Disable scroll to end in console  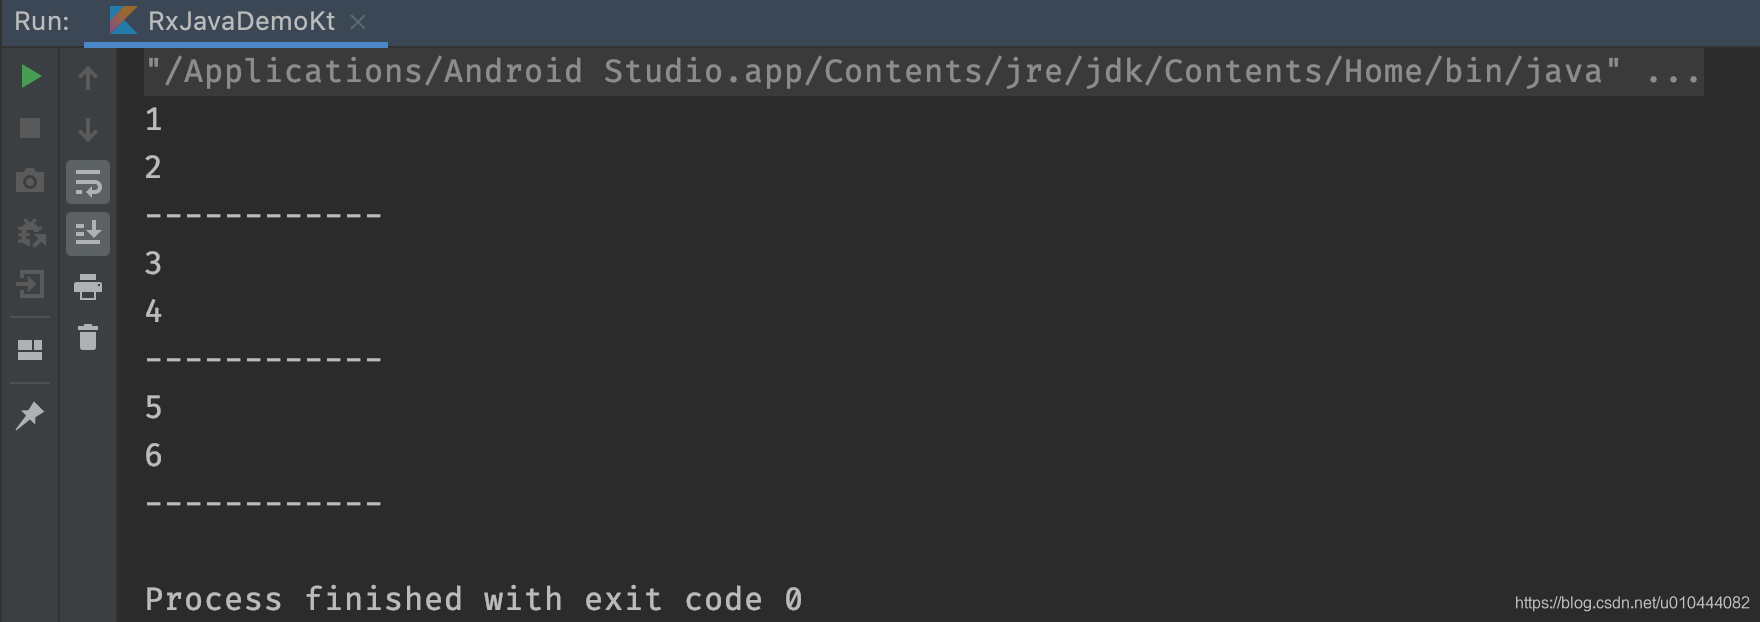click(87, 235)
